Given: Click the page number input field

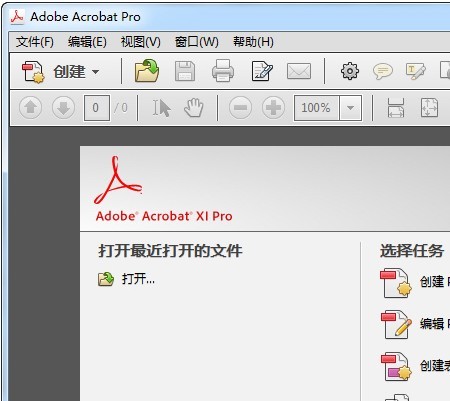Looking at the screenshot, I should [96, 108].
